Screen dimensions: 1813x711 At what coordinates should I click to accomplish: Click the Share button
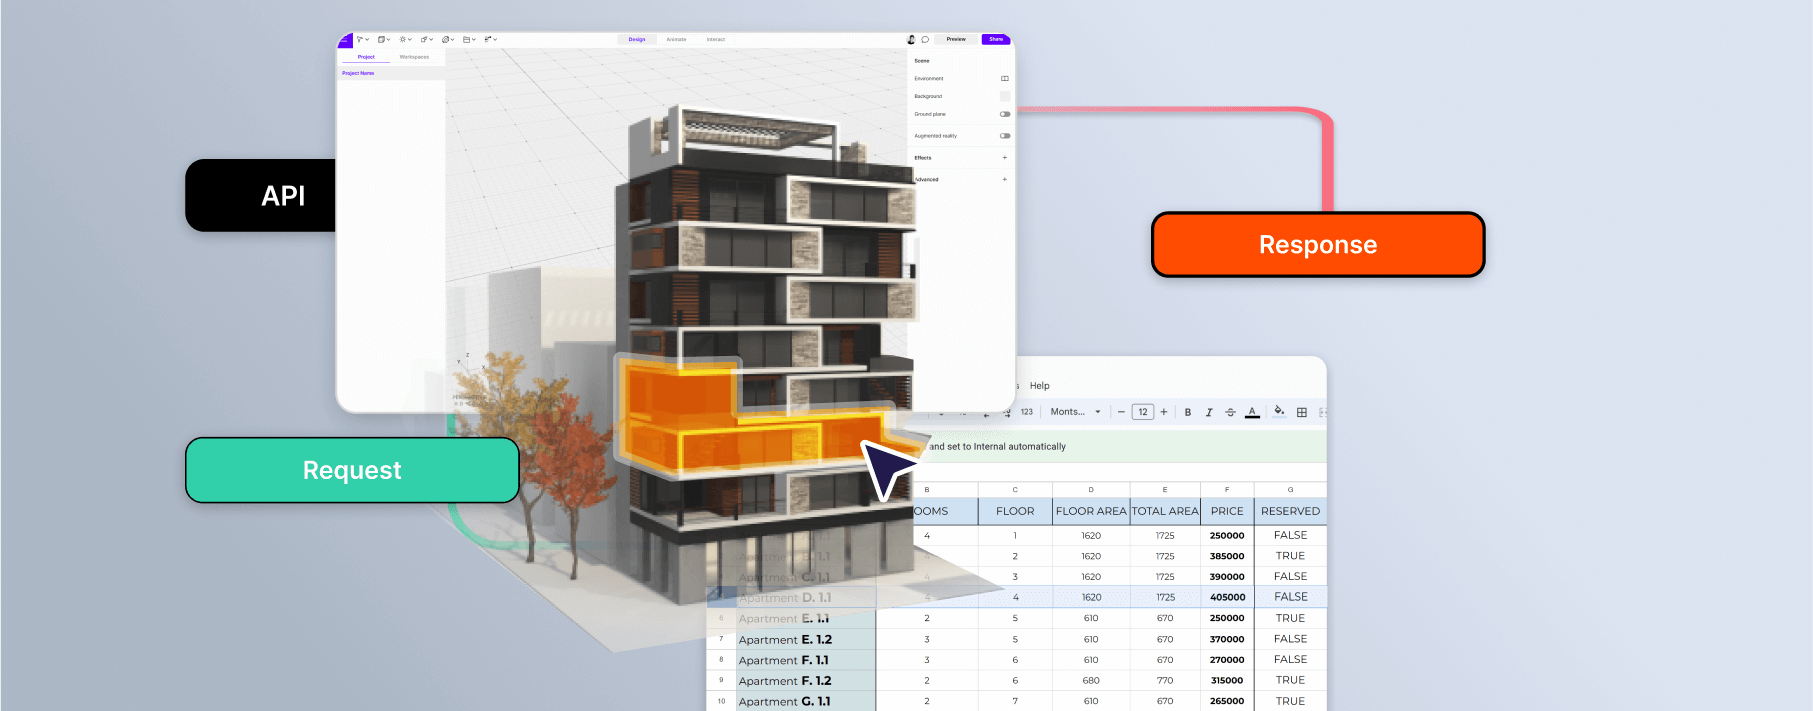(996, 40)
